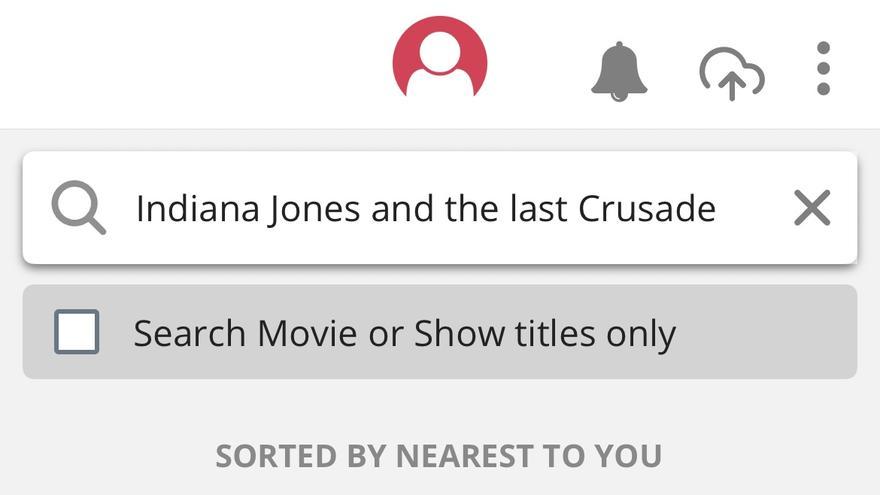Place the cursor in the search box text

click(425, 208)
